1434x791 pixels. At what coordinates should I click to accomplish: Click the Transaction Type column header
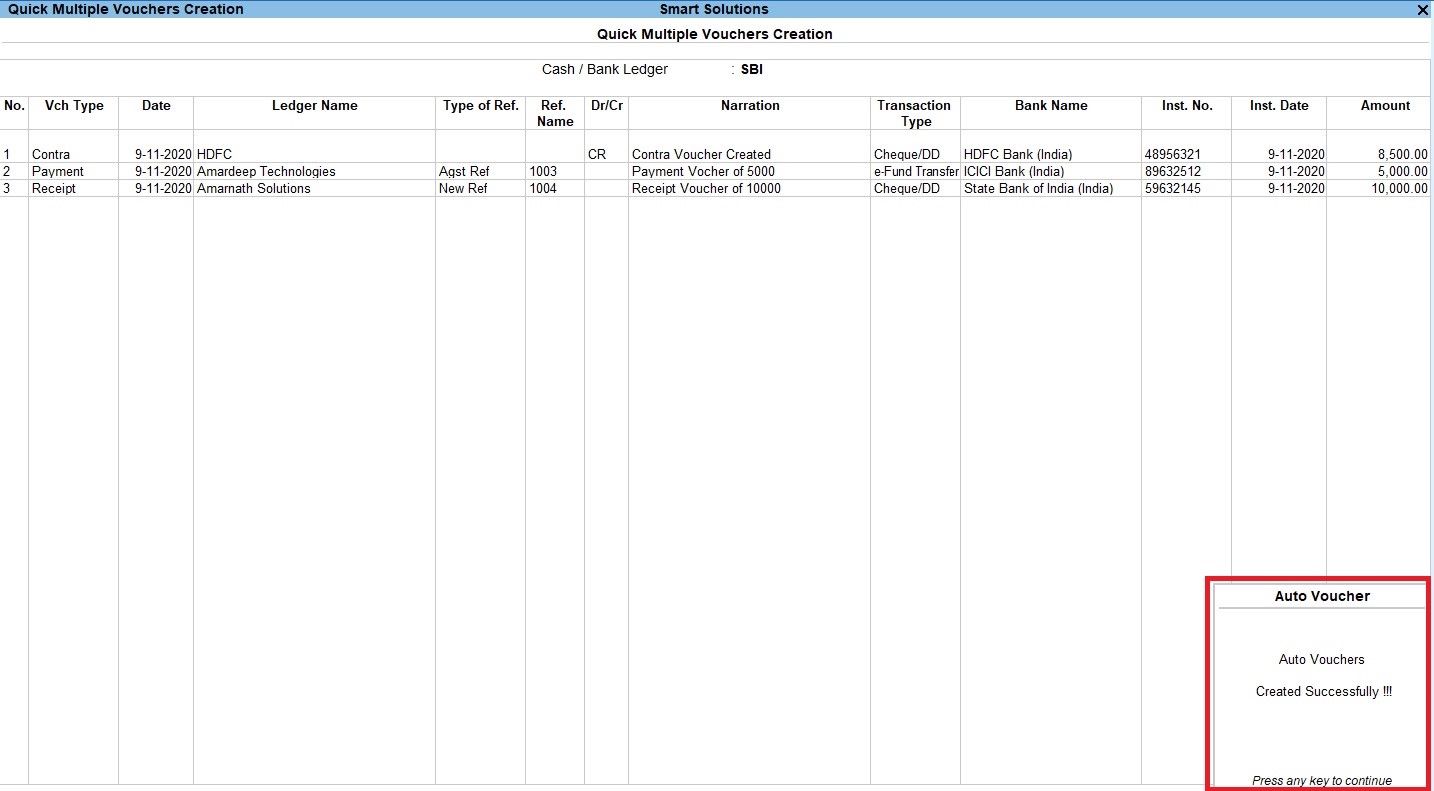(914, 112)
